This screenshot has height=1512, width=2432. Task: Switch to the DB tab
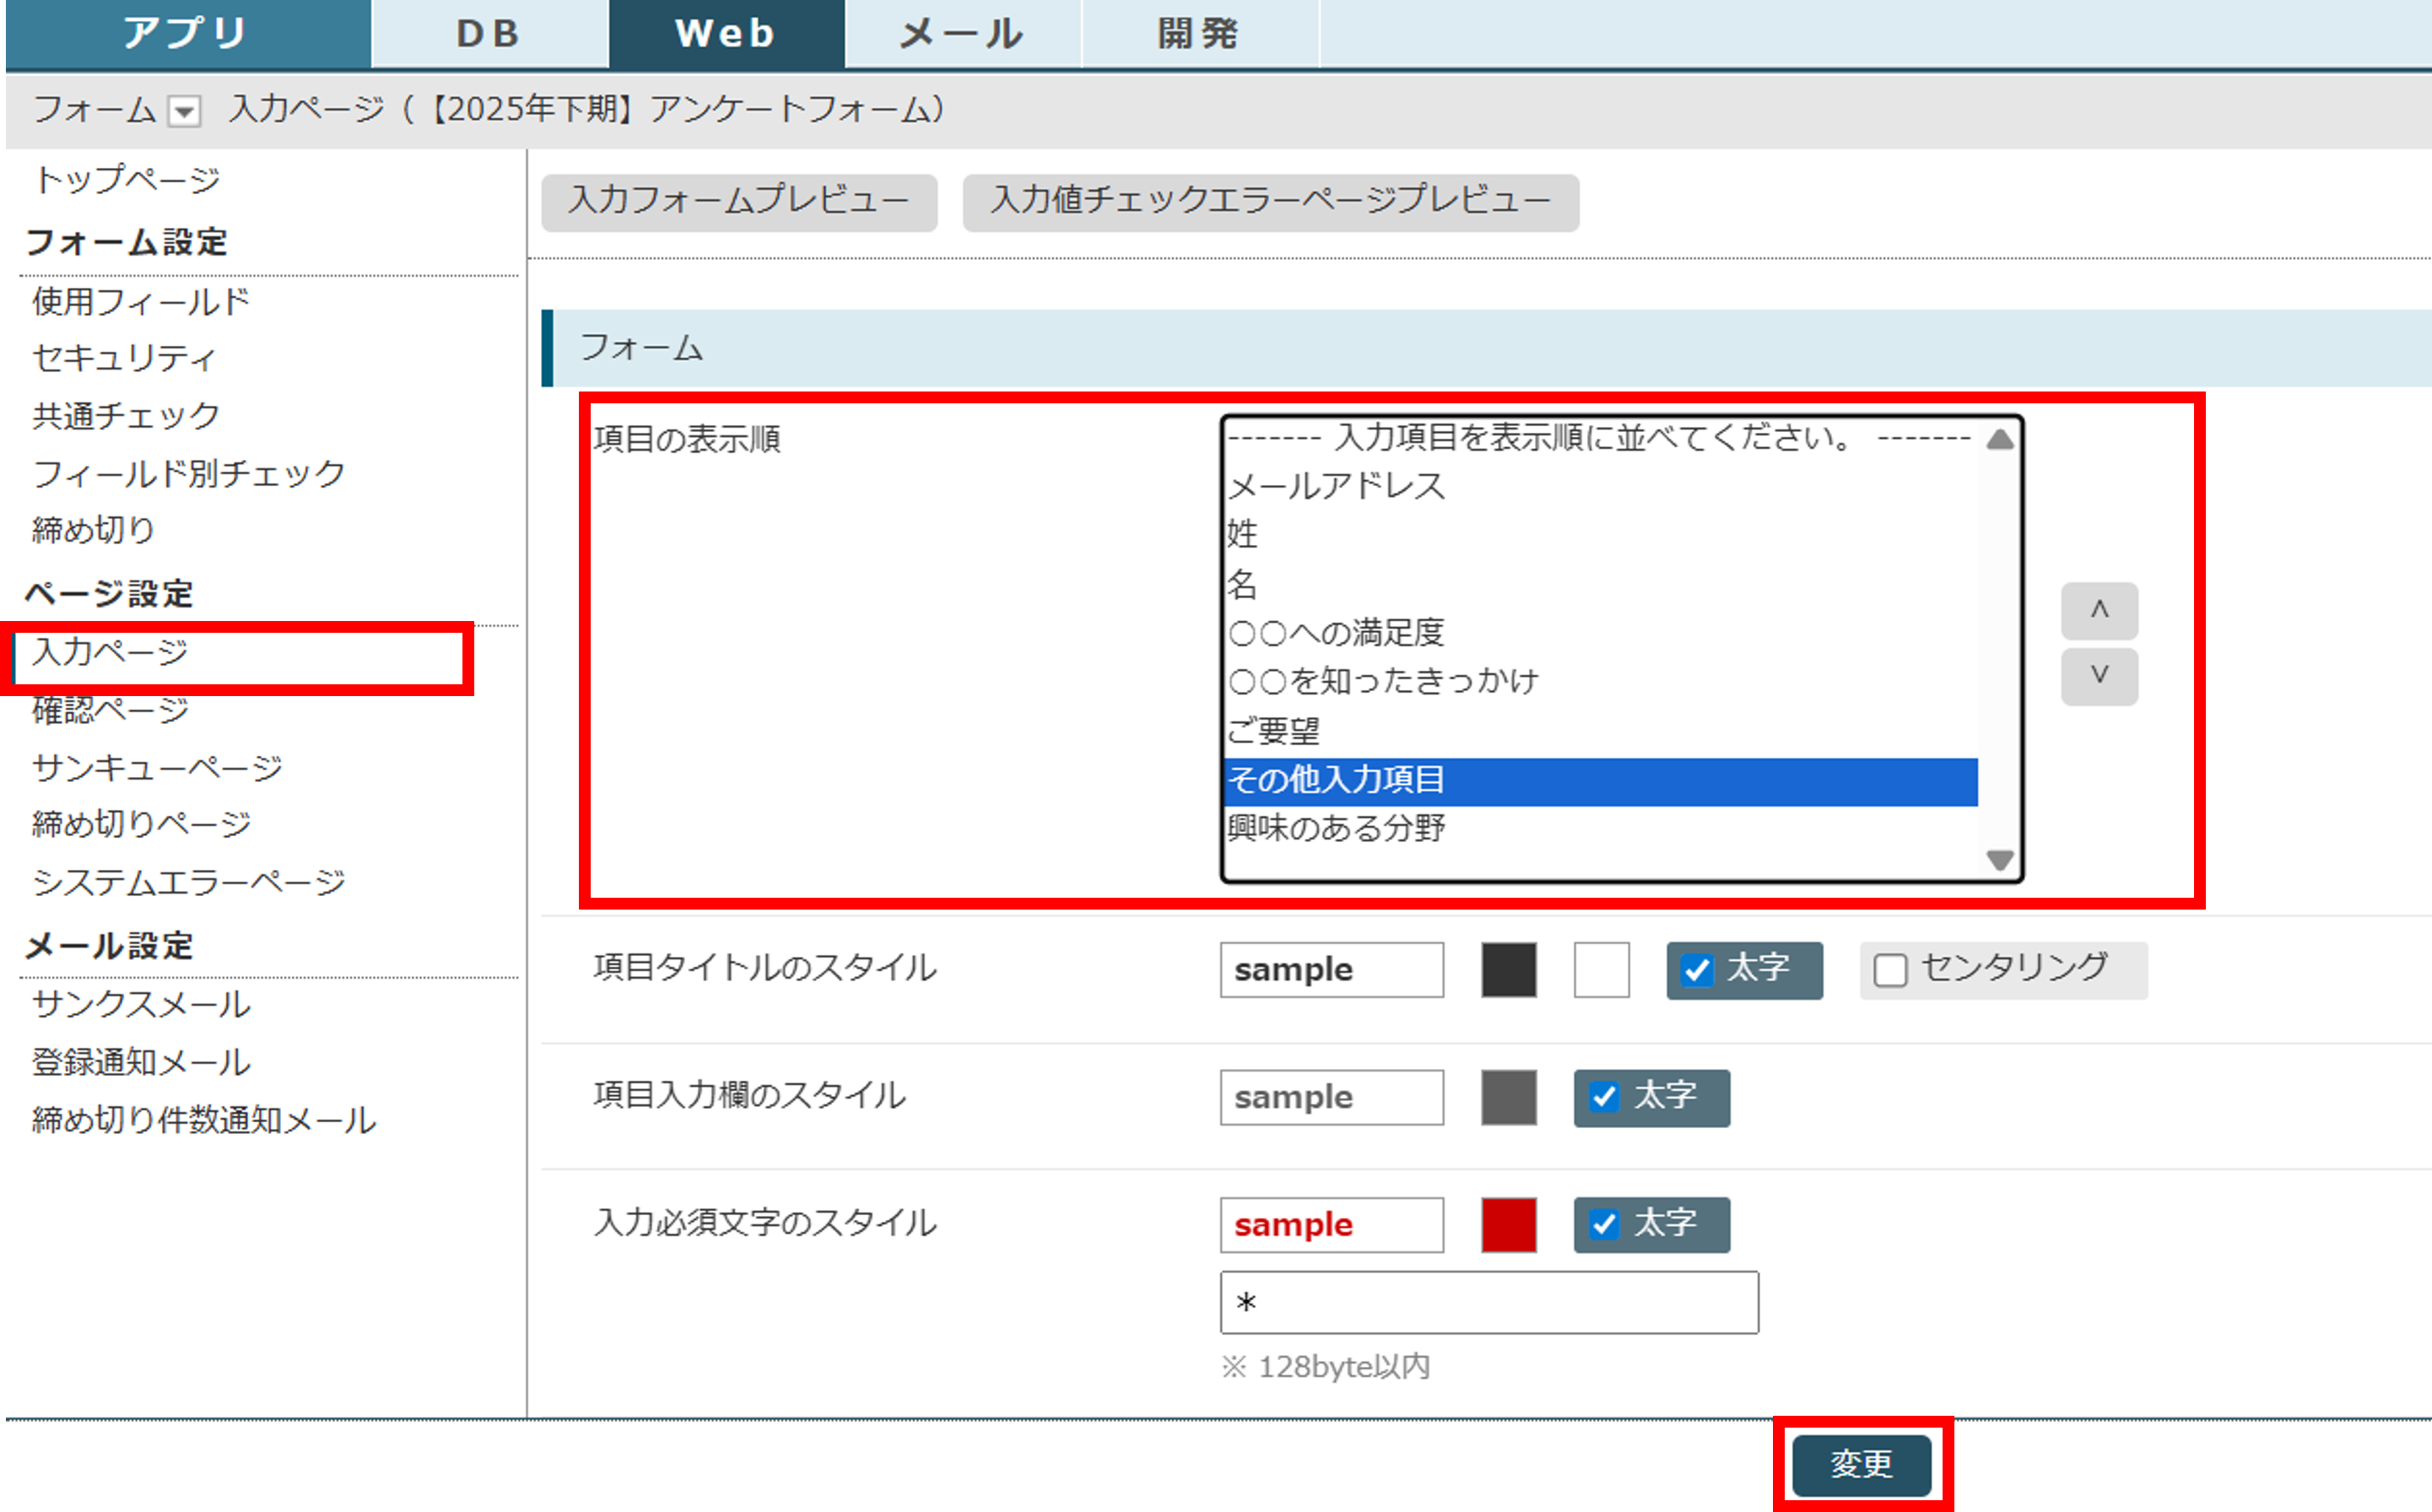(489, 34)
